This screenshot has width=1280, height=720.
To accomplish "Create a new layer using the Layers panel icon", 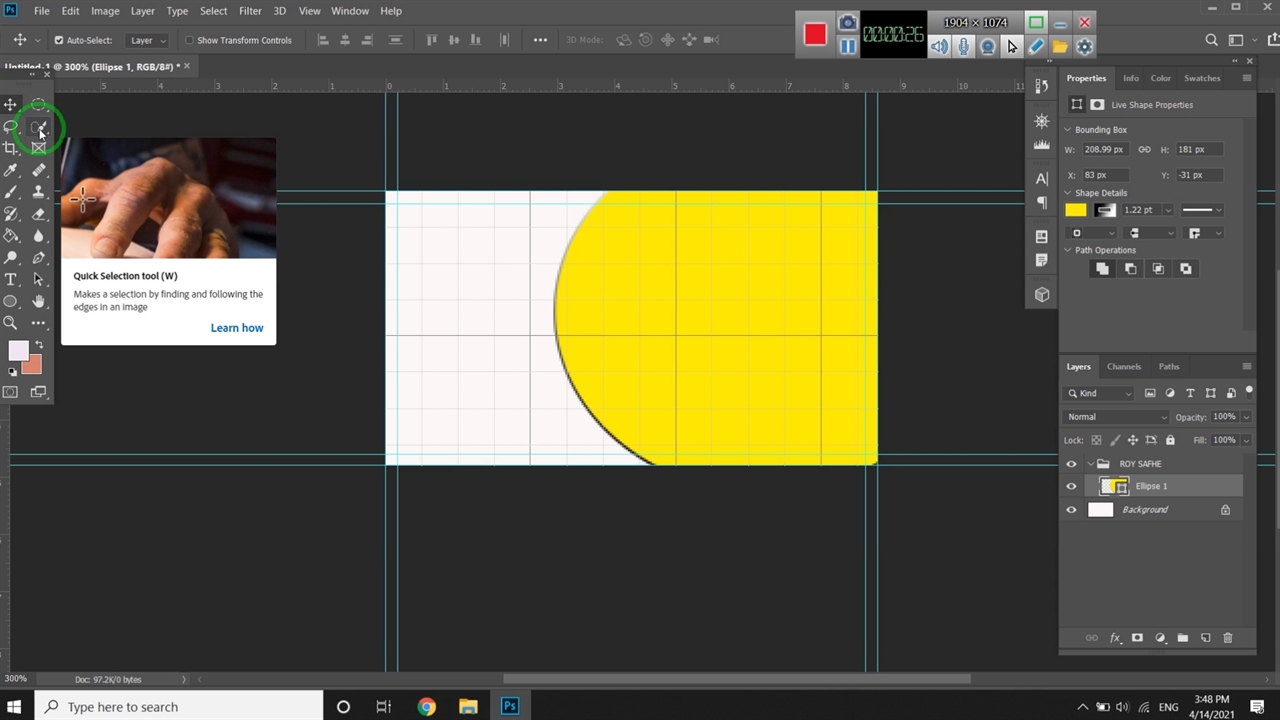I will point(1205,638).
